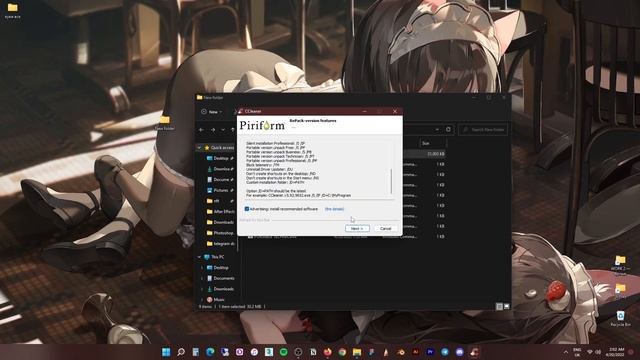This screenshot has height=360, width=640.
Task: Go up one folder level in File Explorer
Action: tap(233, 130)
